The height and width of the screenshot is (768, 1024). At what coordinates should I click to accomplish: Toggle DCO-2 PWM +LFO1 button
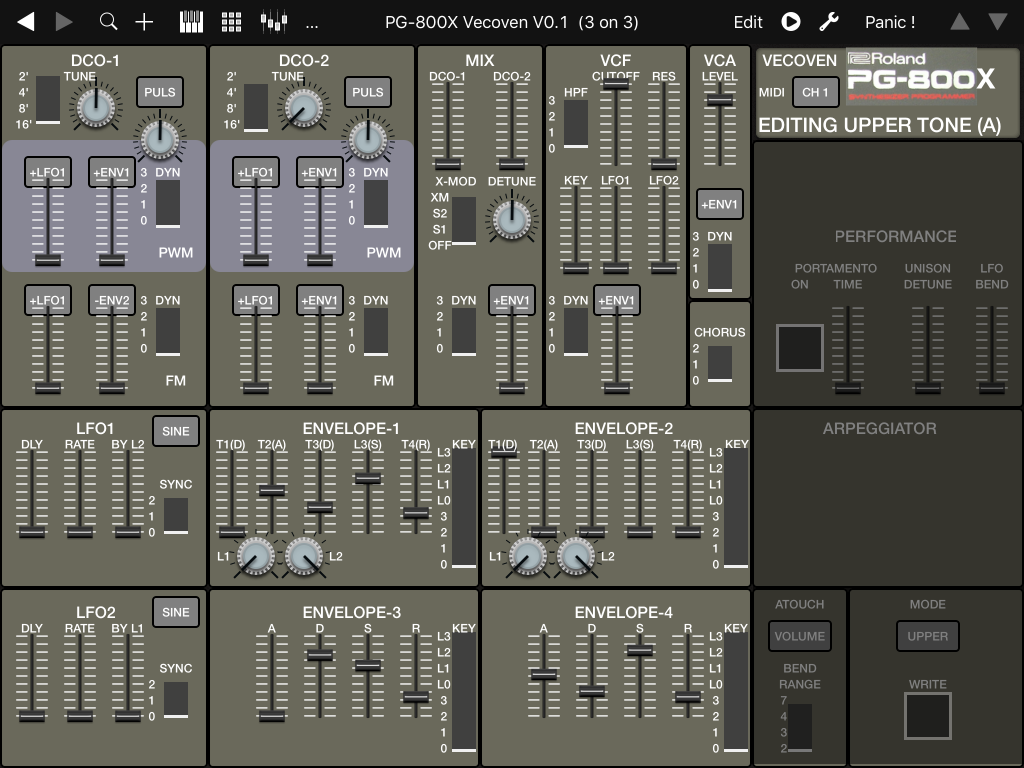pos(255,172)
